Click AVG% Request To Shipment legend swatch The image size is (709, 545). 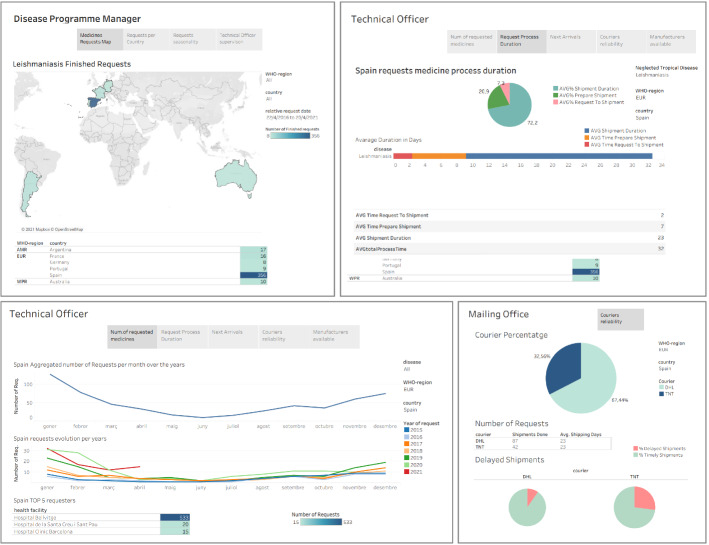pyautogui.click(x=556, y=102)
